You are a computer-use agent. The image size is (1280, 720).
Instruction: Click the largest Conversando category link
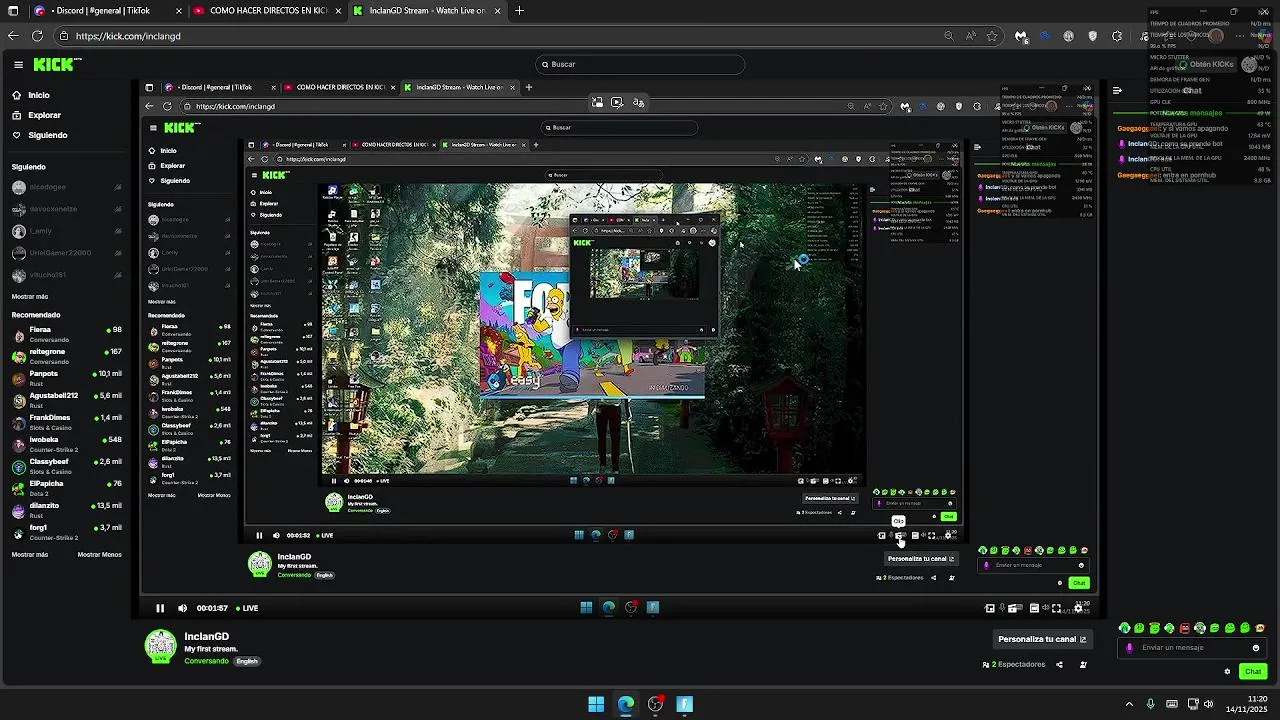point(206,661)
